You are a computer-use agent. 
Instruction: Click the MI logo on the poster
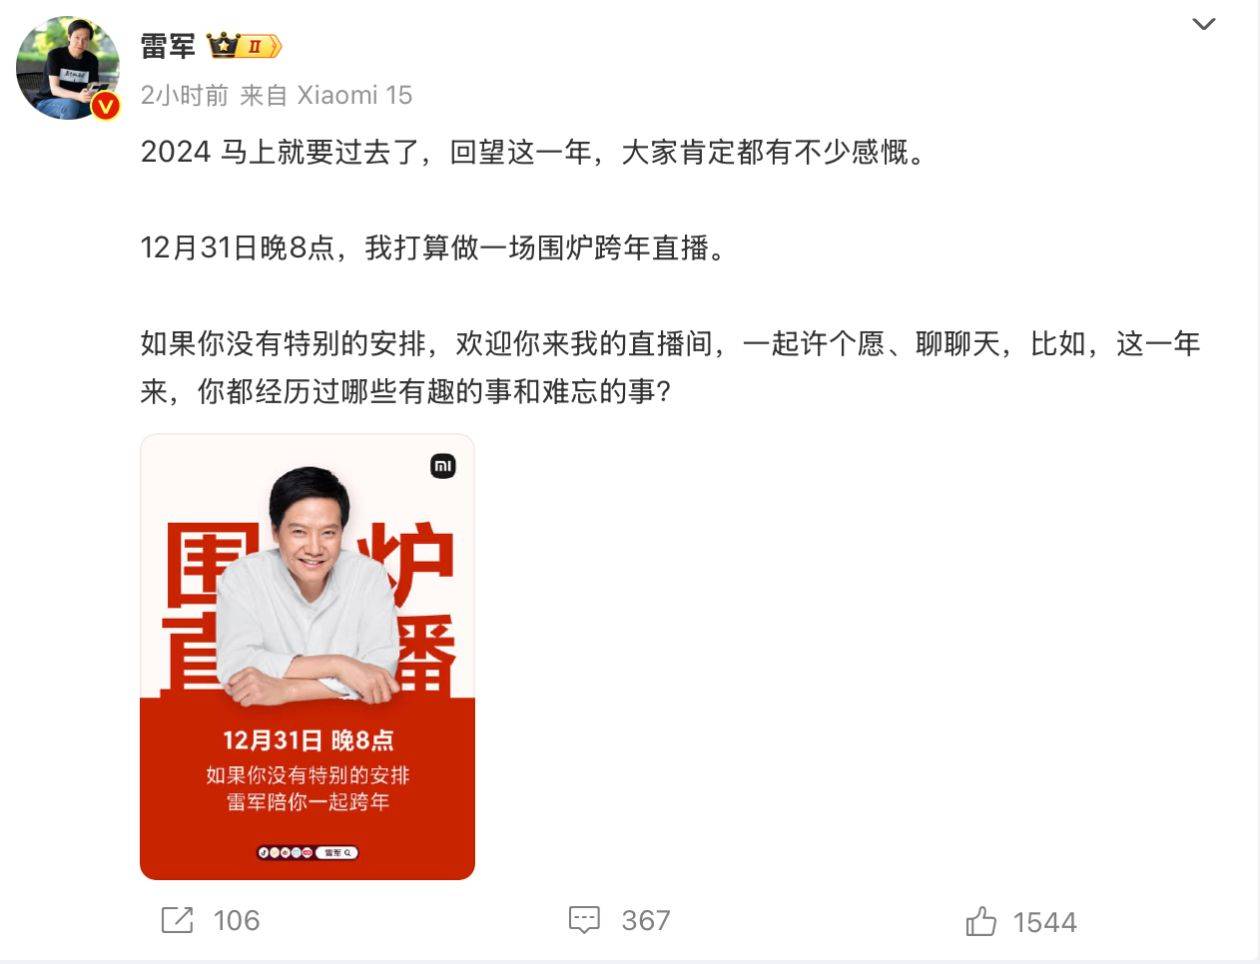(x=443, y=466)
